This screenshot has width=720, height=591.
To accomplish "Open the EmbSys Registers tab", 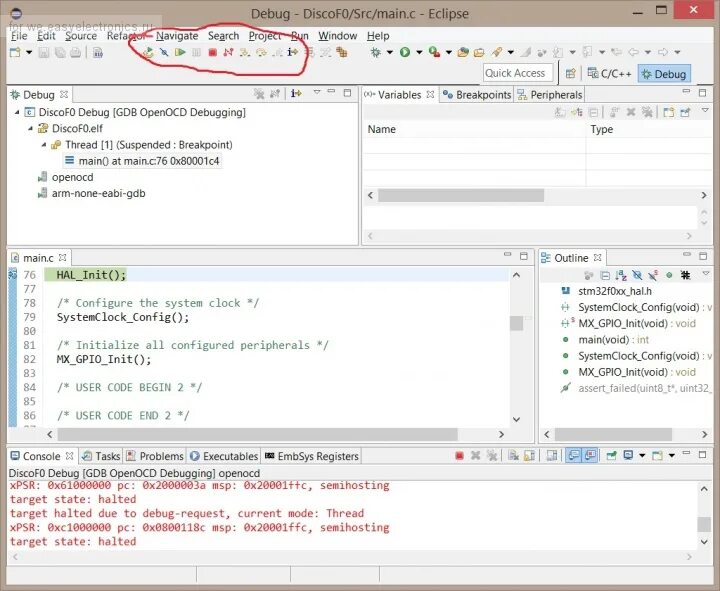I will (x=312, y=456).
